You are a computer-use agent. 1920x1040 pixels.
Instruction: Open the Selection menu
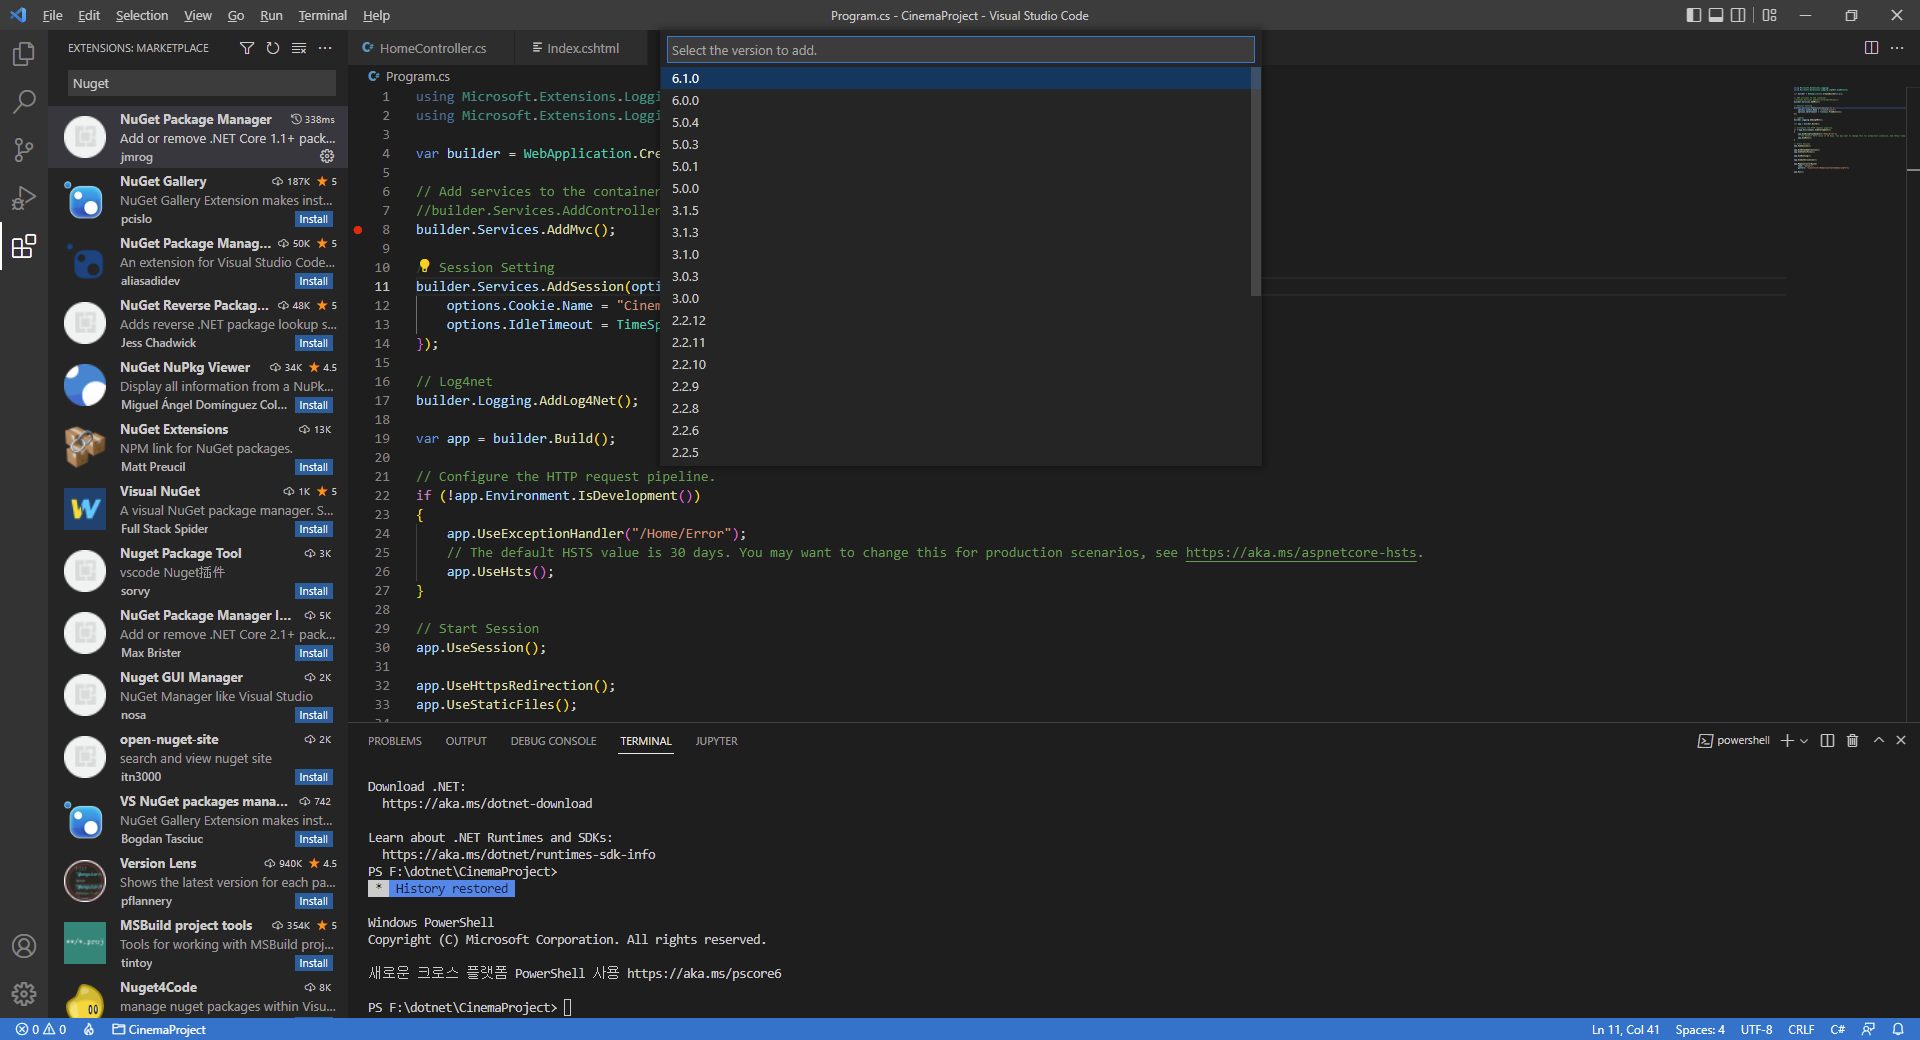(141, 15)
